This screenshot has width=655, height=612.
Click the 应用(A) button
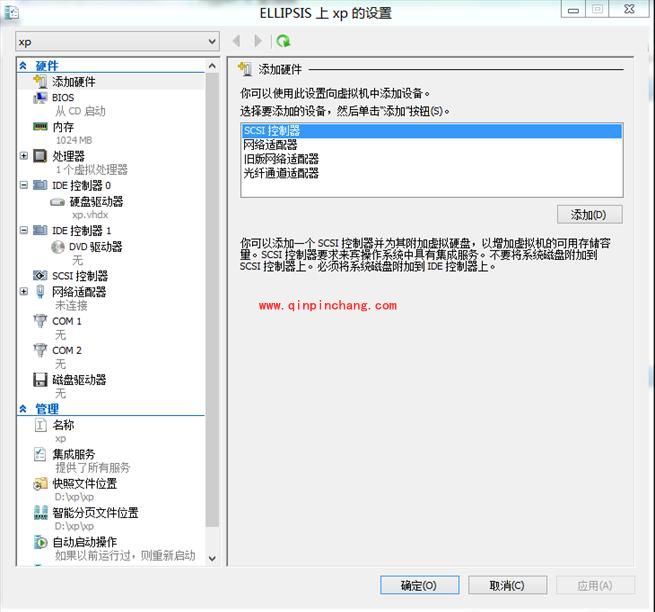595,585
